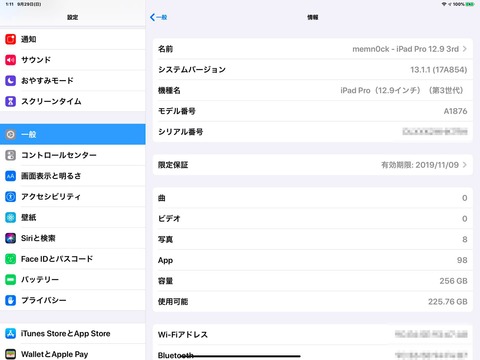Viewport: 480px width, 360px height.
Task: Tap the 画面表示と明るさ AA icon
Action: (x=10, y=176)
